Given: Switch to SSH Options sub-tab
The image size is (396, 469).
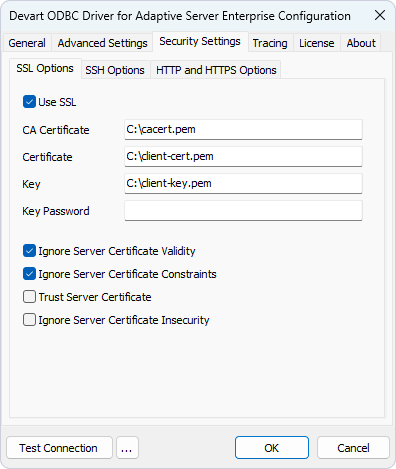Looking at the screenshot, I should (115, 70).
